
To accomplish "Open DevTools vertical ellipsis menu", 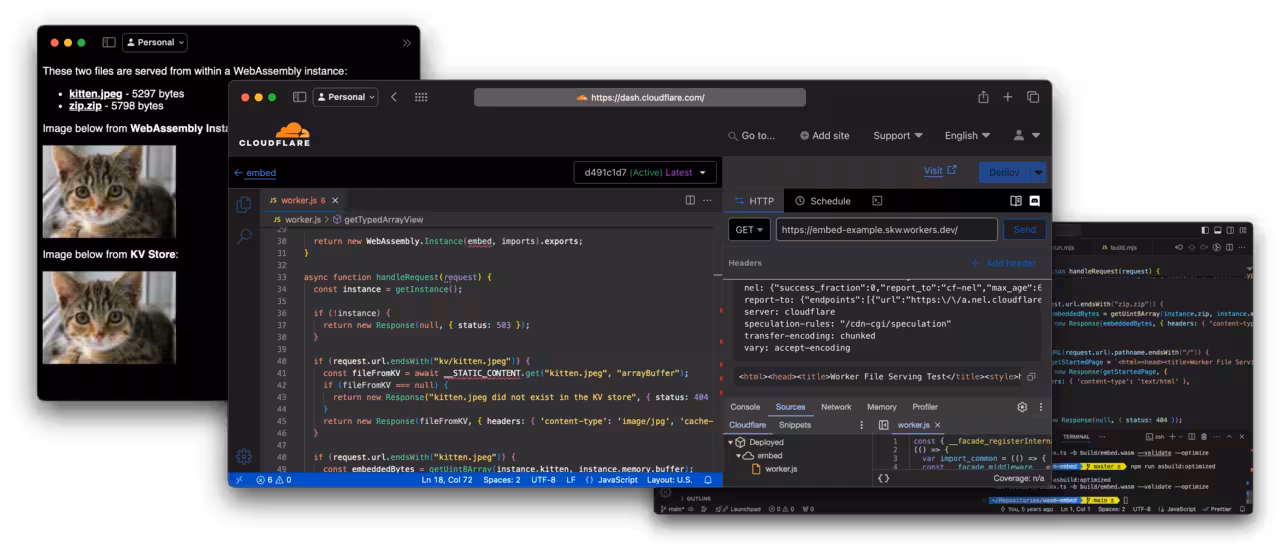I will coord(1041,407).
